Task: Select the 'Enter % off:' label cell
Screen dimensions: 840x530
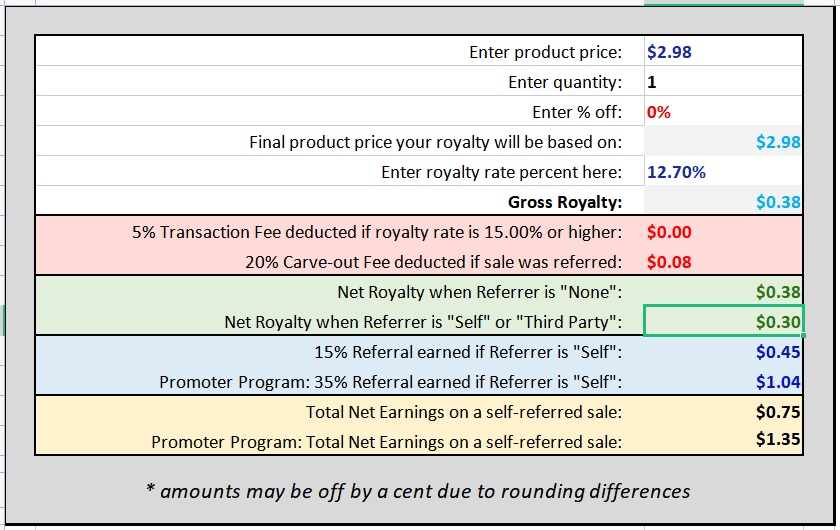Action: (340, 111)
